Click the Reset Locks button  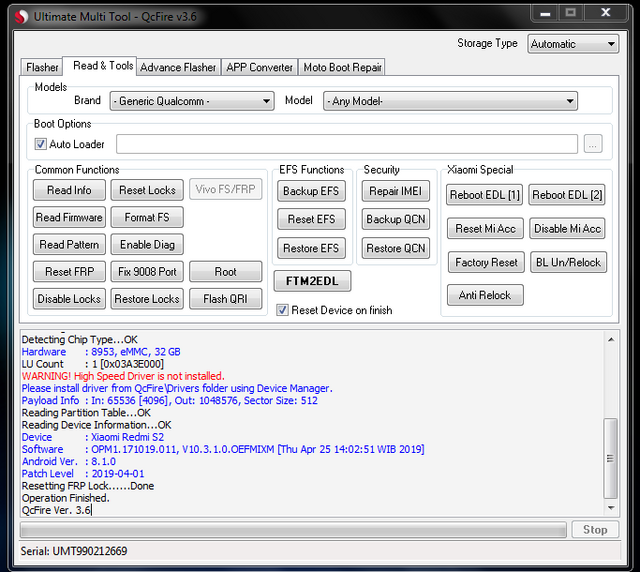coord(147,190)
